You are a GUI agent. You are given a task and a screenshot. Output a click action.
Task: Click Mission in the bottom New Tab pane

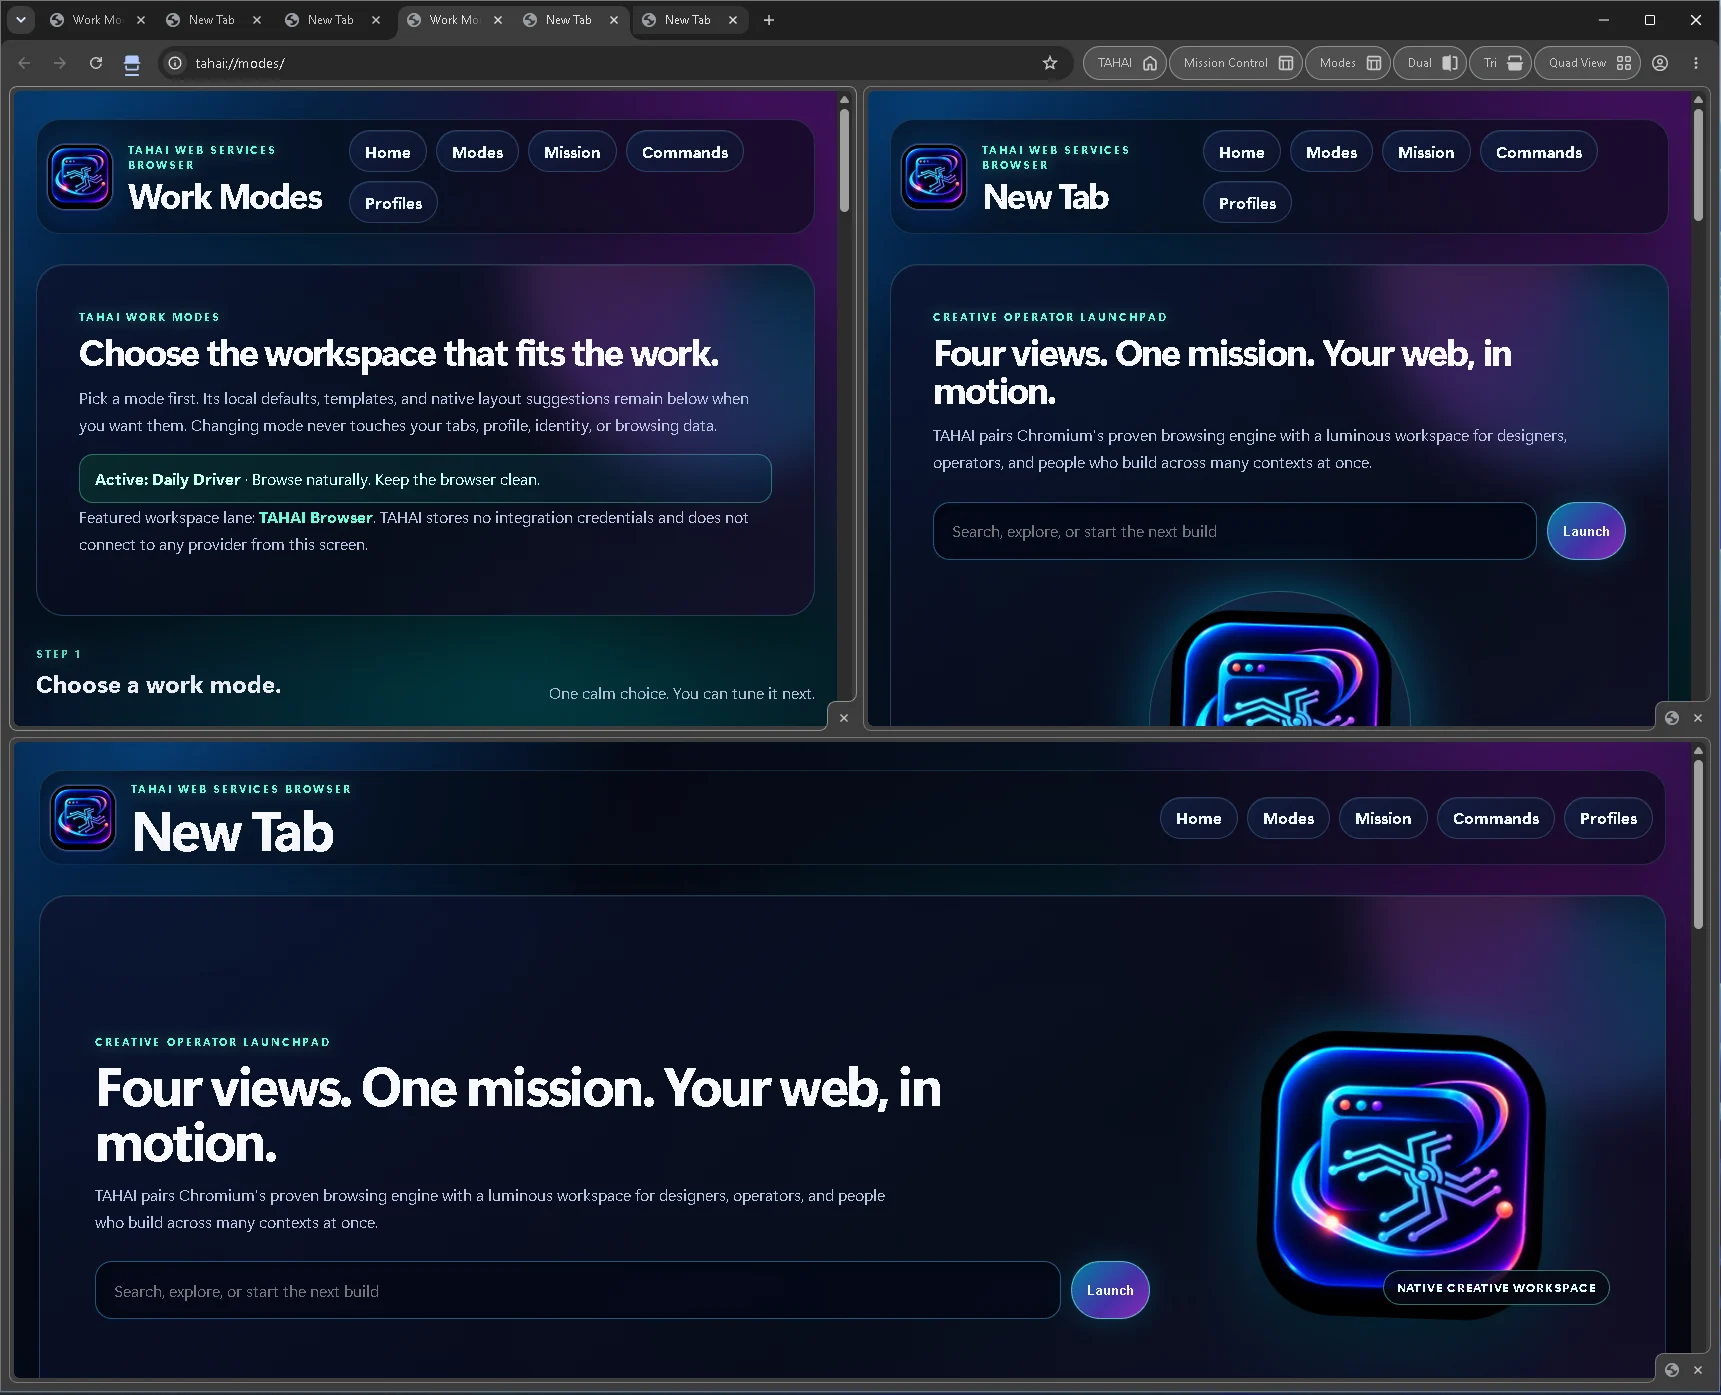coord(1383,818)
